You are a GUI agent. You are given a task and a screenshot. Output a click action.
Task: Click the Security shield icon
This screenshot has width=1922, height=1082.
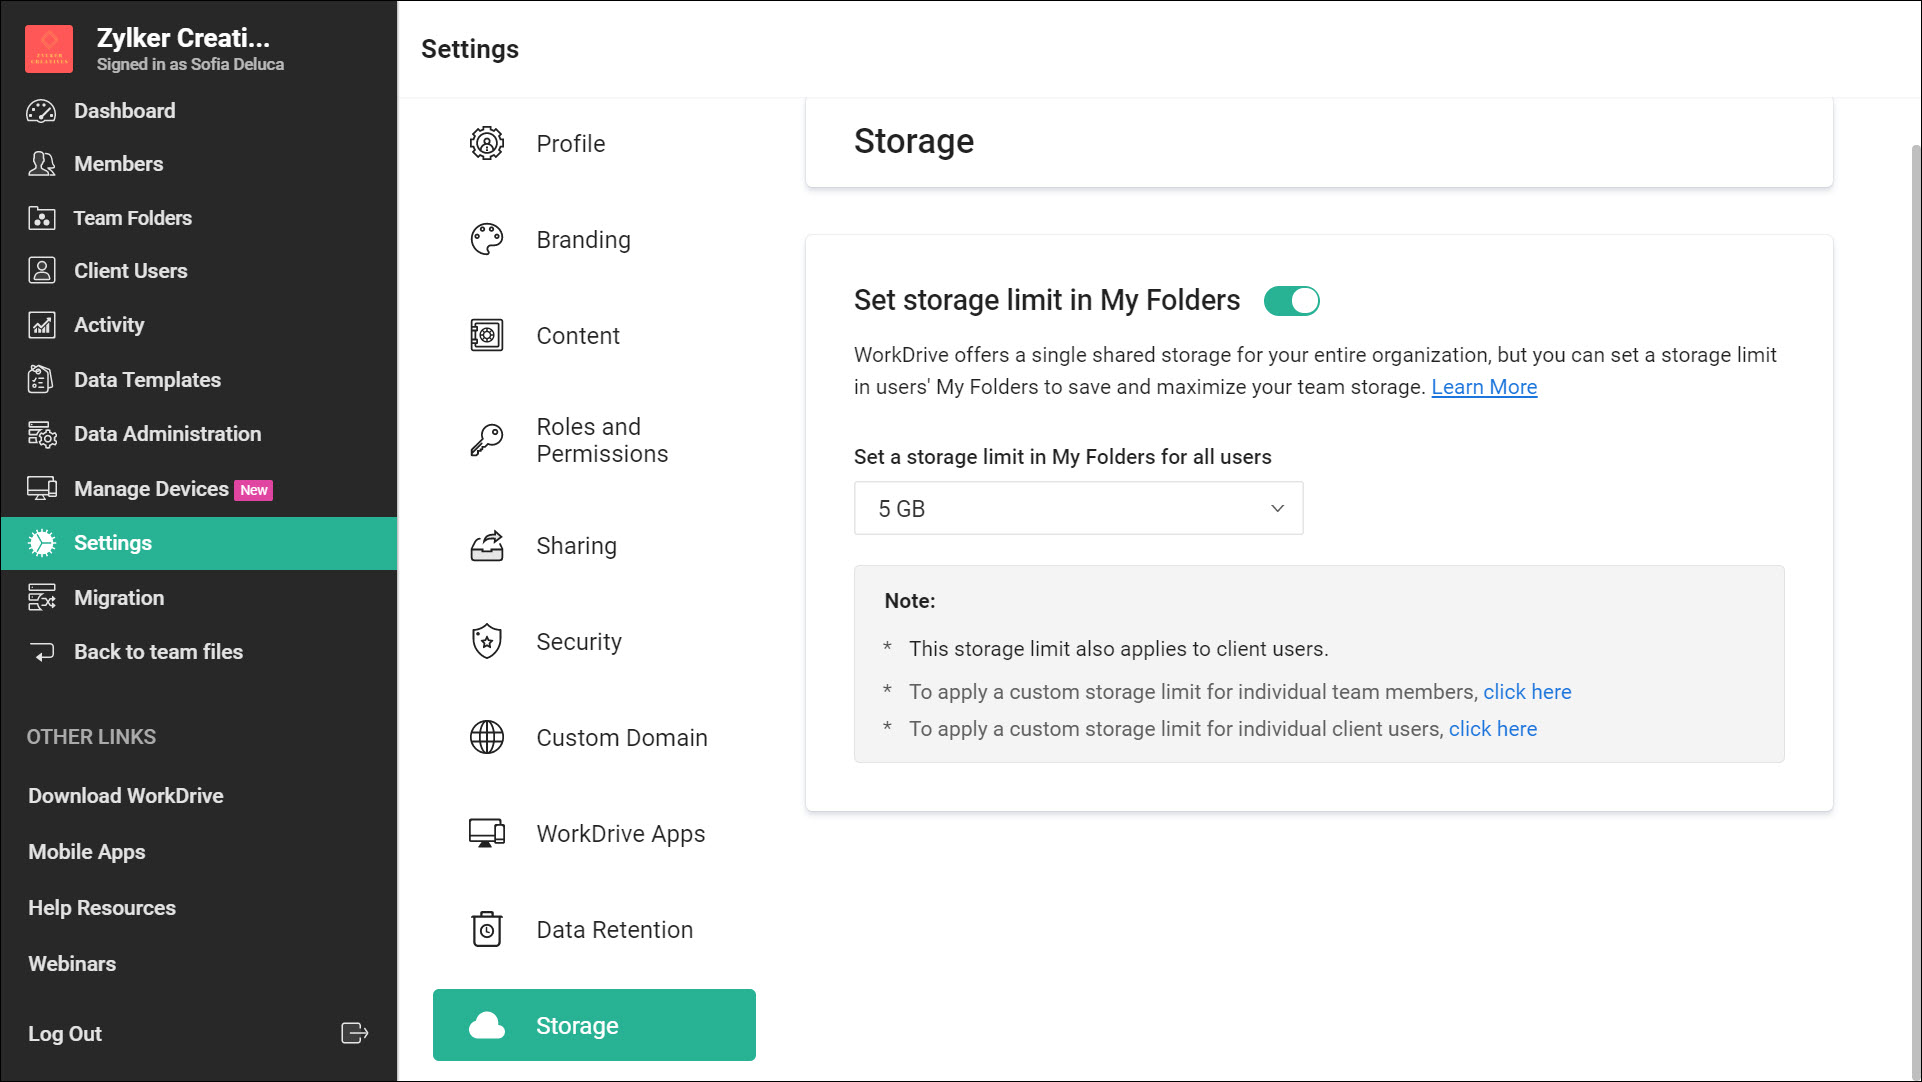coord(486,641)
